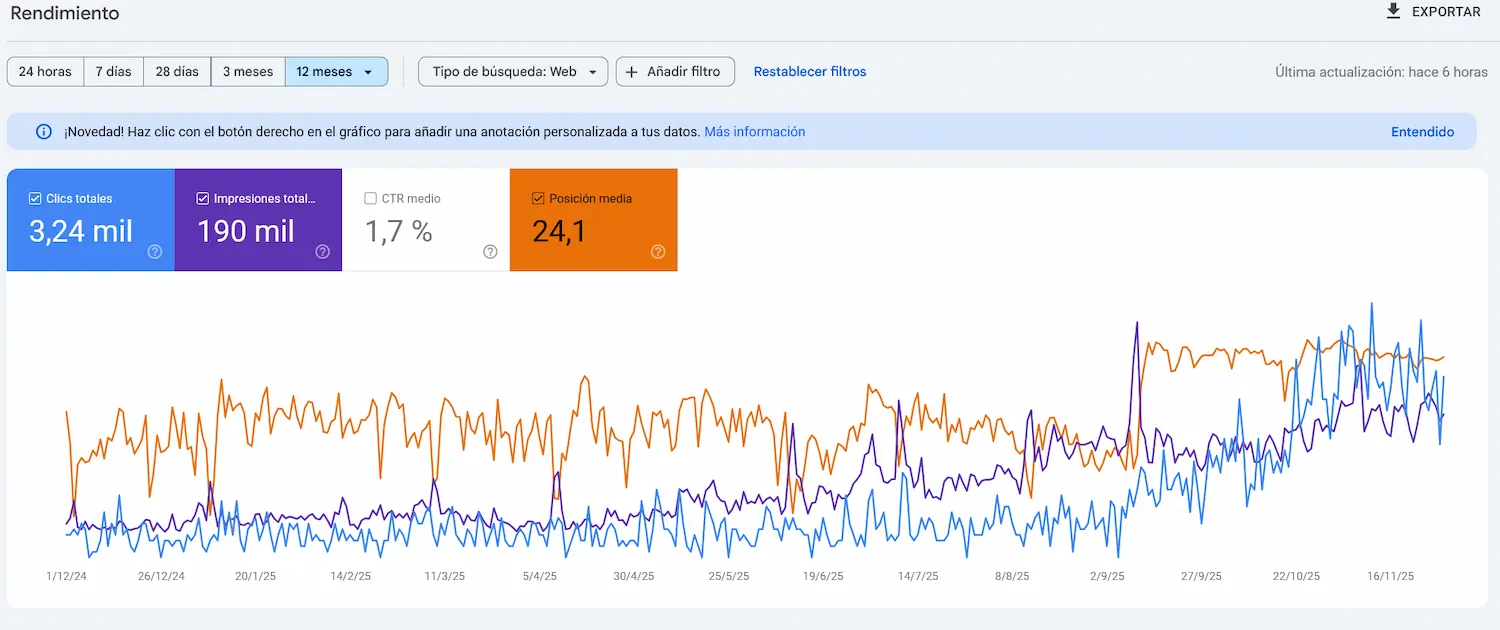1500x630 pixels.
Task: Choose the 3 meses date range
Action: 248,72
